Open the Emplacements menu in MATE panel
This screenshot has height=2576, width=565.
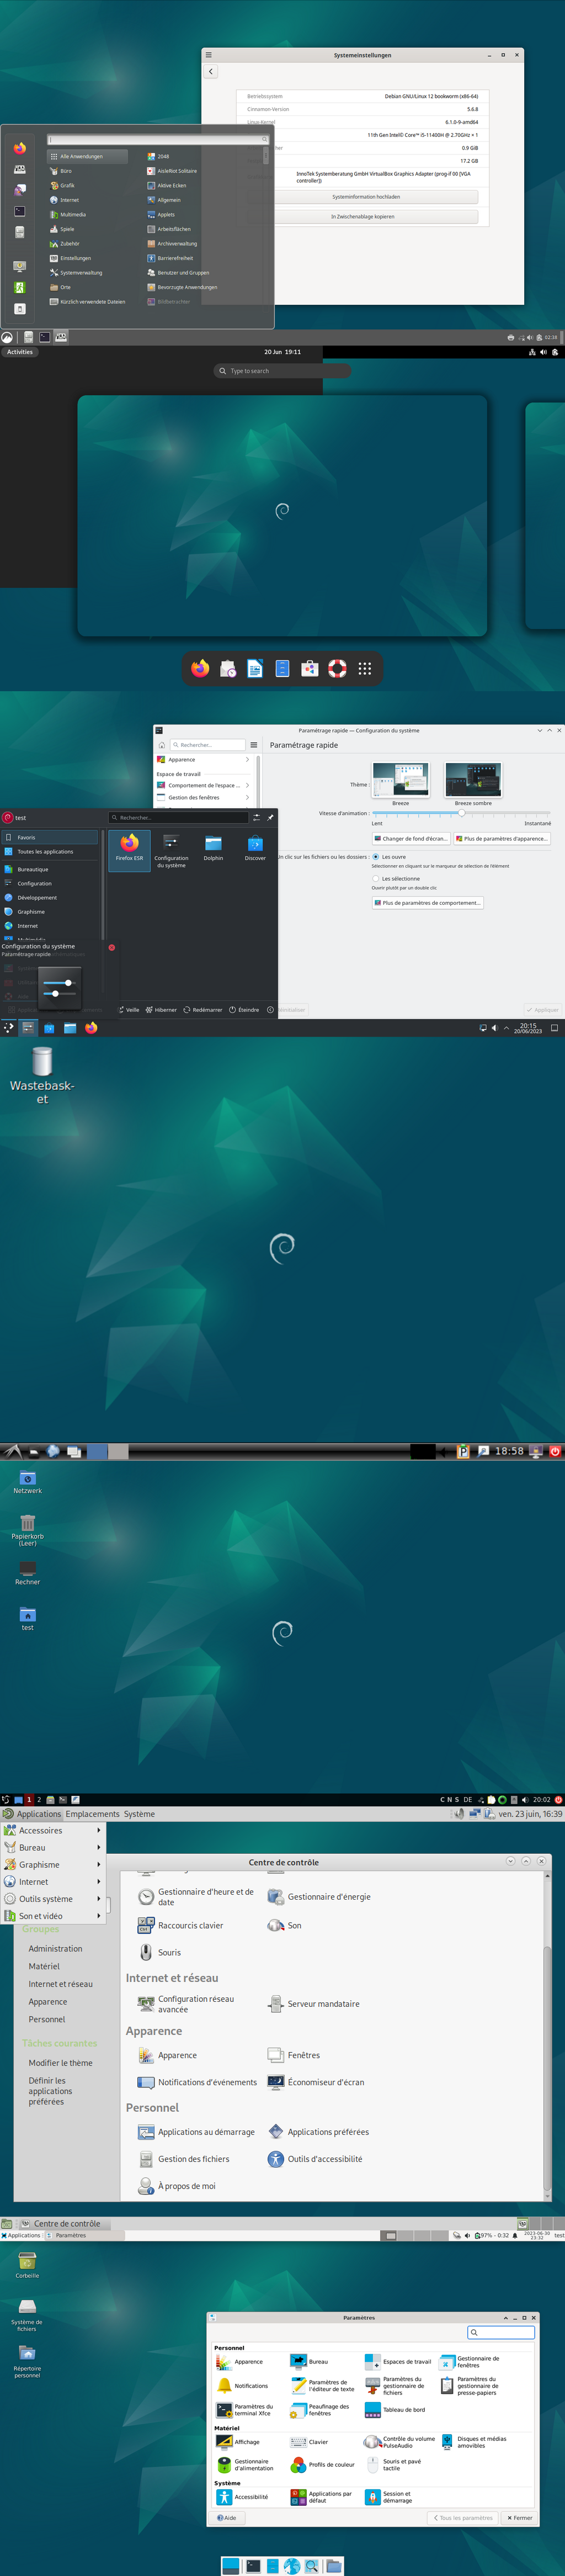click(x=92, y=1814)
